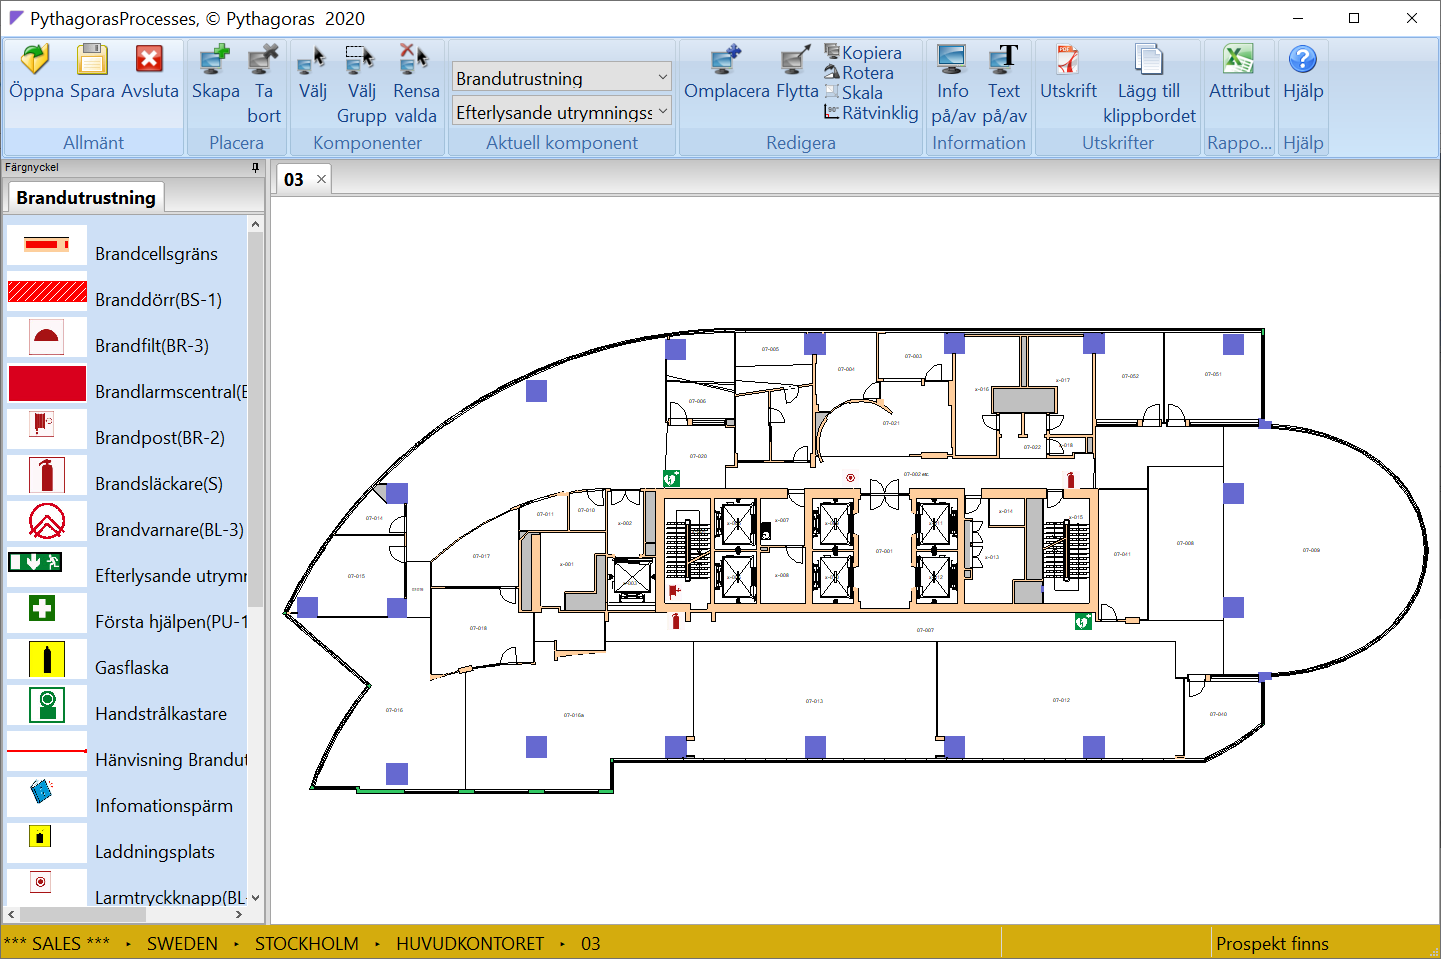
Task: Close the 03 drawing tab
Action: (321, 180)
